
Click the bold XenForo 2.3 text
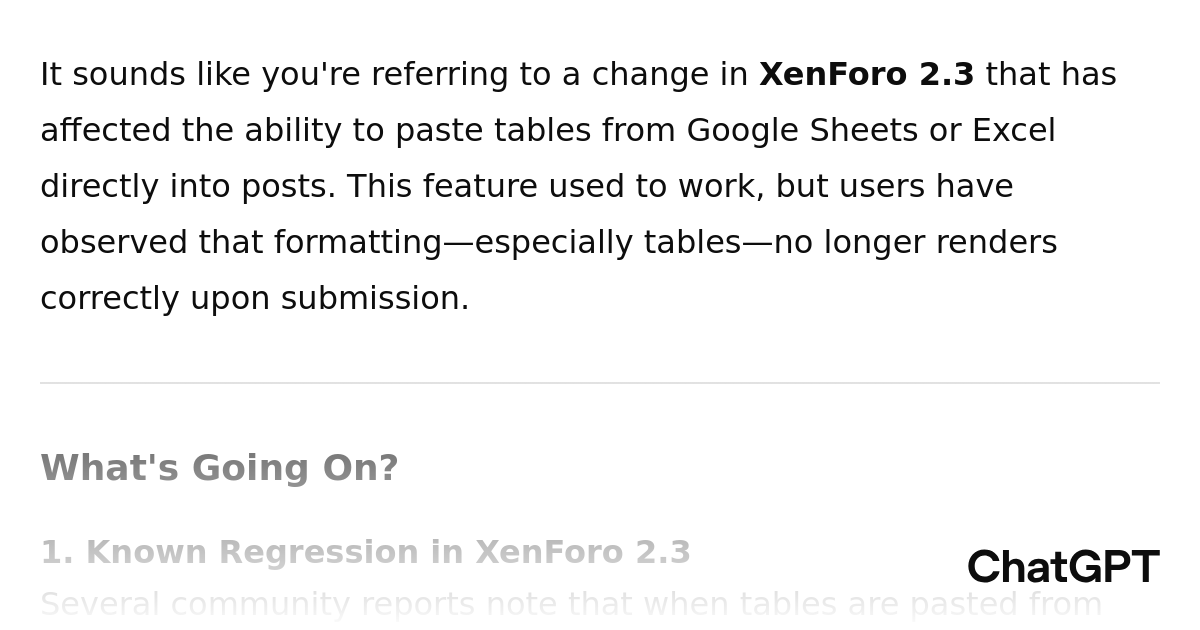click(x=866, y=75)
